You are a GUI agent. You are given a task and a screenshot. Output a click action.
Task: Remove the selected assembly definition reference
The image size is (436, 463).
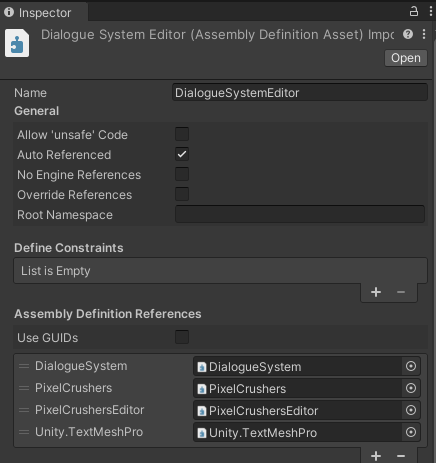401,455
